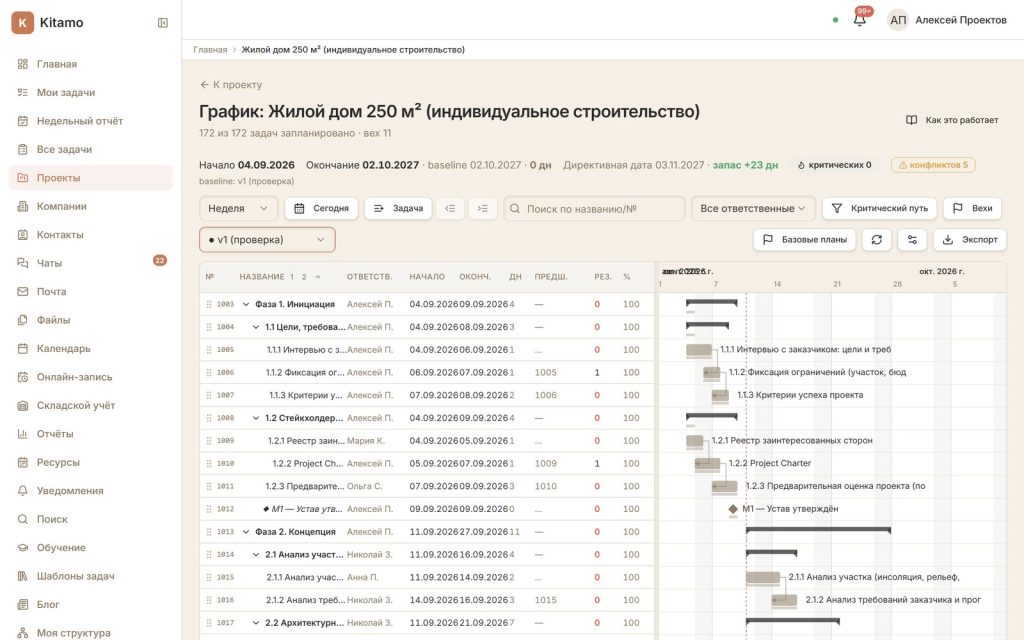
Task: Click Мария К. responsible cell
Action: pyautogui.click(x=366, y=441)
